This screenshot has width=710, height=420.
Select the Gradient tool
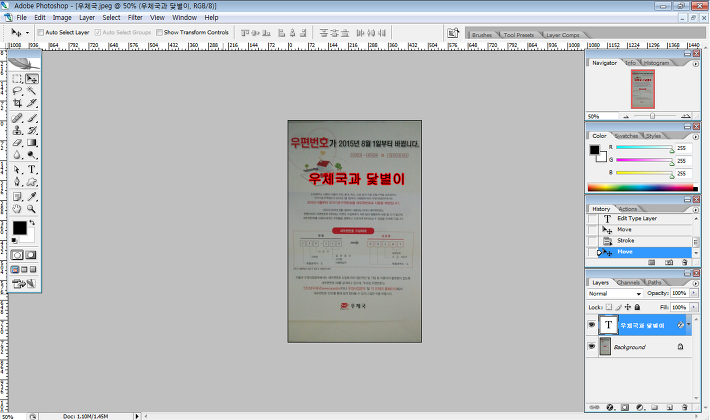[32, 143]
